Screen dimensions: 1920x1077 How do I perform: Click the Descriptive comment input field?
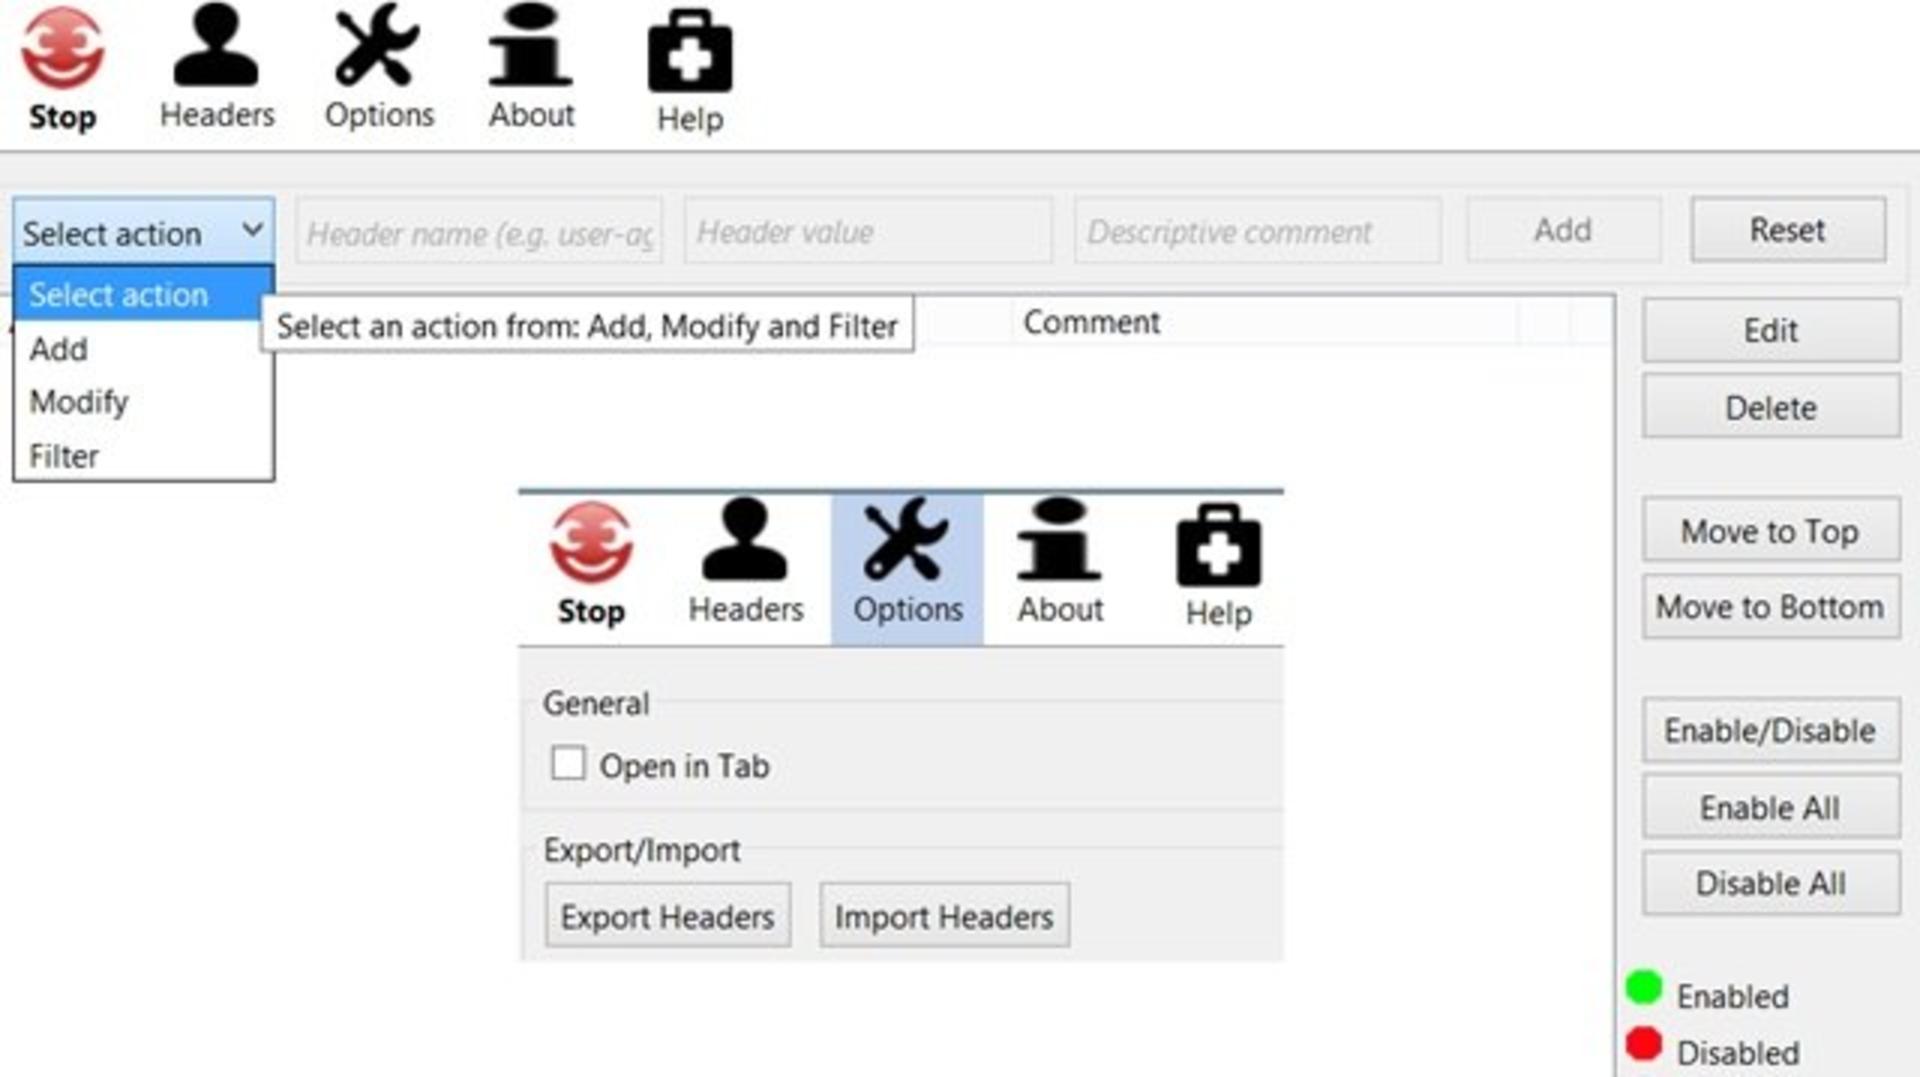click(1257, 231)
